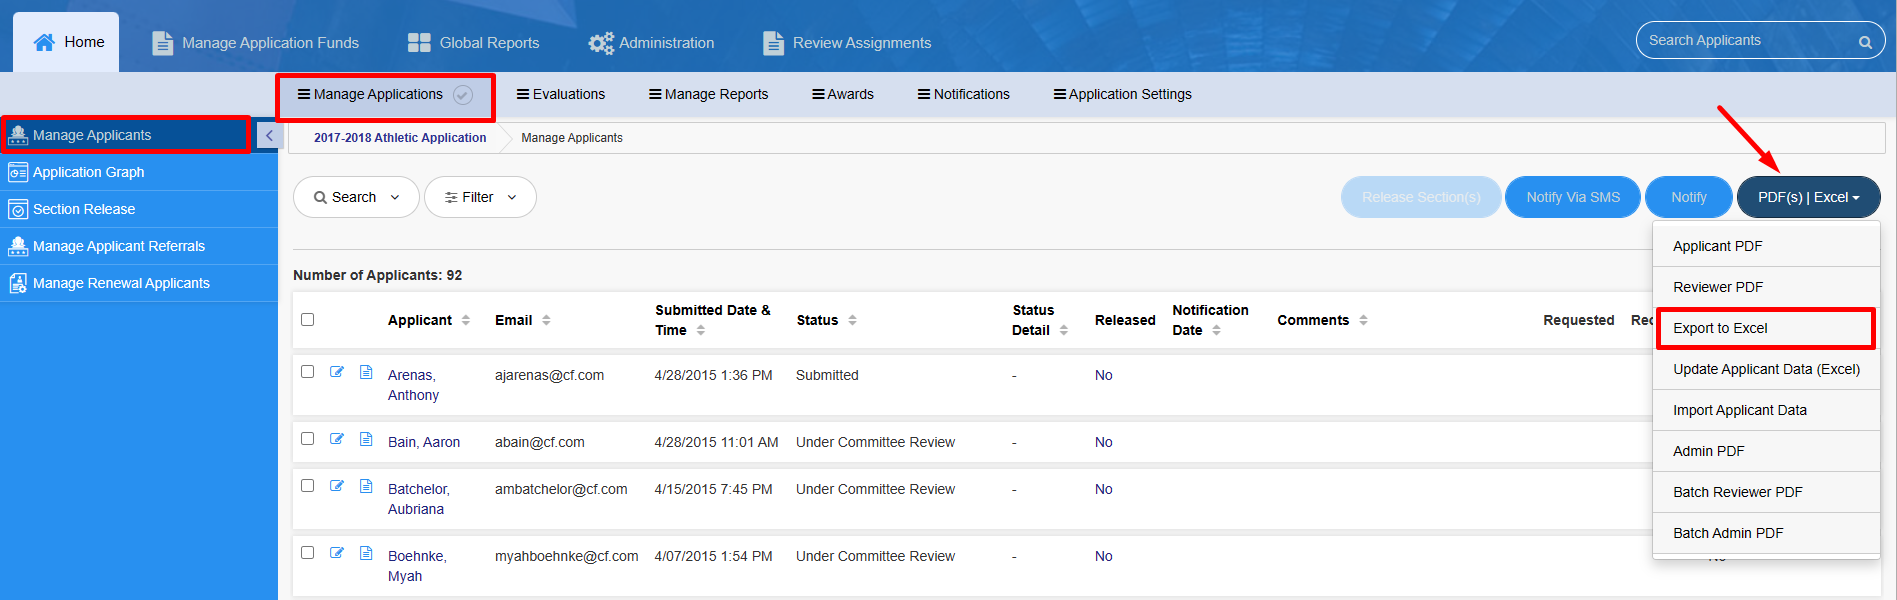Open the 2017-2018 Athletic Application breadcrumb link

pyautogui.click(x=400, y=138)
